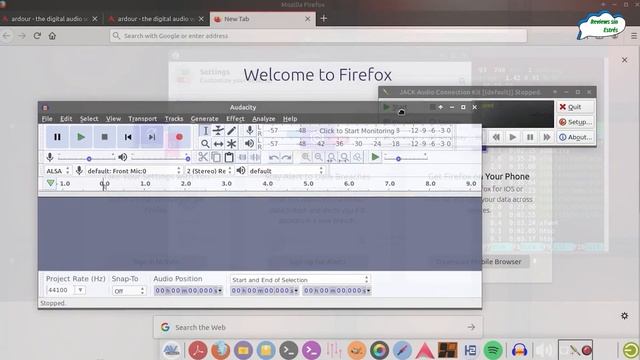Screen dimensions: 640x360
Task: Fit project to width icon
Action: (x=344, y=157)
